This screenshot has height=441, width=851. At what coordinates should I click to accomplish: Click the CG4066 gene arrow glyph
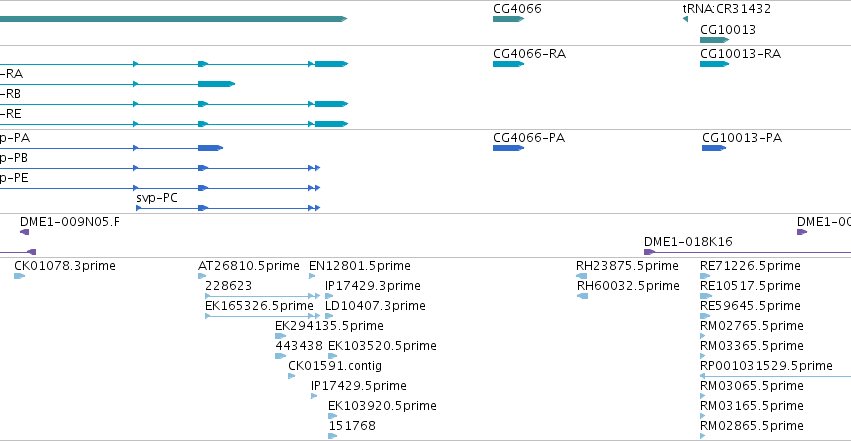(509, 19)
